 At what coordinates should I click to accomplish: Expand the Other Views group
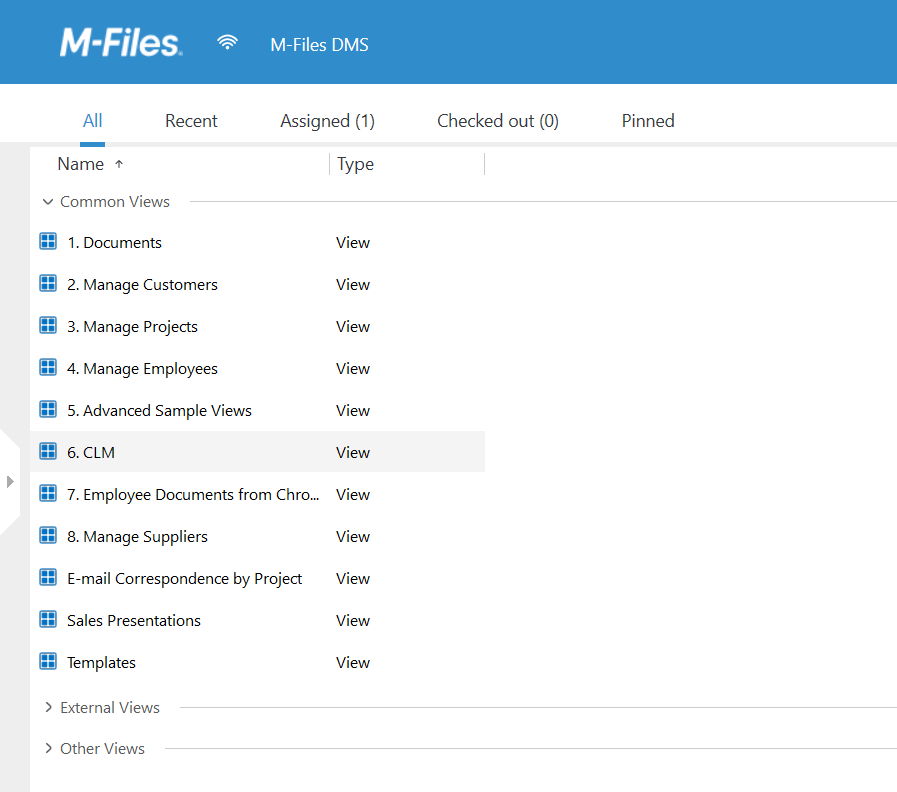pyautogui.click(x=48, y=749)
